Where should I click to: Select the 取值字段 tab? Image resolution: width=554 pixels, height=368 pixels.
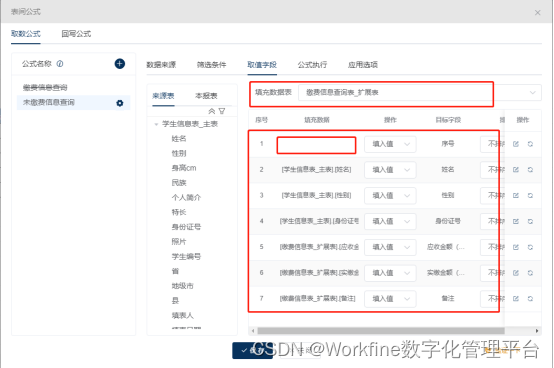point(262,65)
